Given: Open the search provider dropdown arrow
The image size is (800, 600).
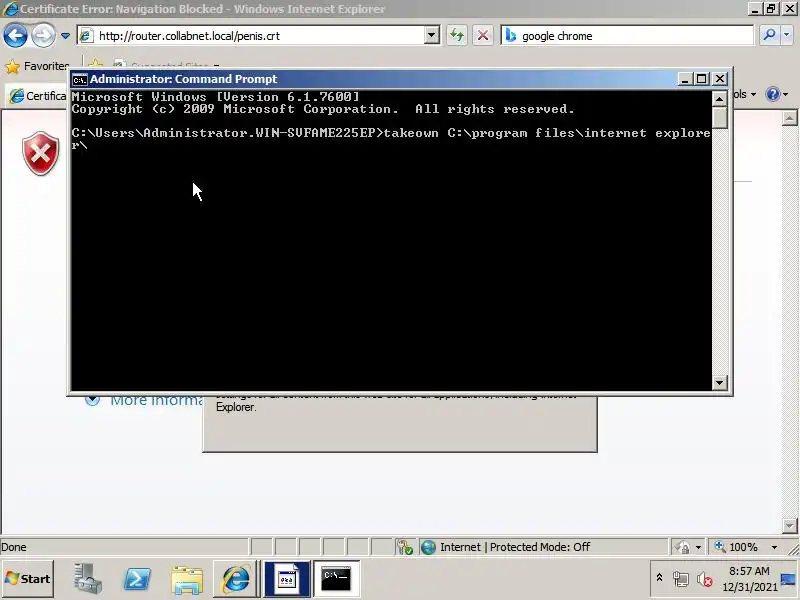Looking at the screenshot, I should pyautogui.click(x=786, y=35).
